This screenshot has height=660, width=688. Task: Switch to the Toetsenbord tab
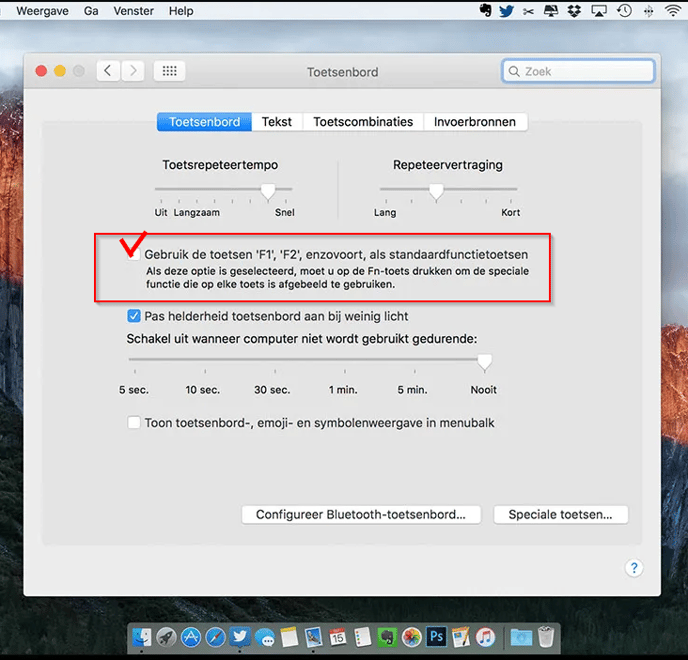tap(204, 122)
